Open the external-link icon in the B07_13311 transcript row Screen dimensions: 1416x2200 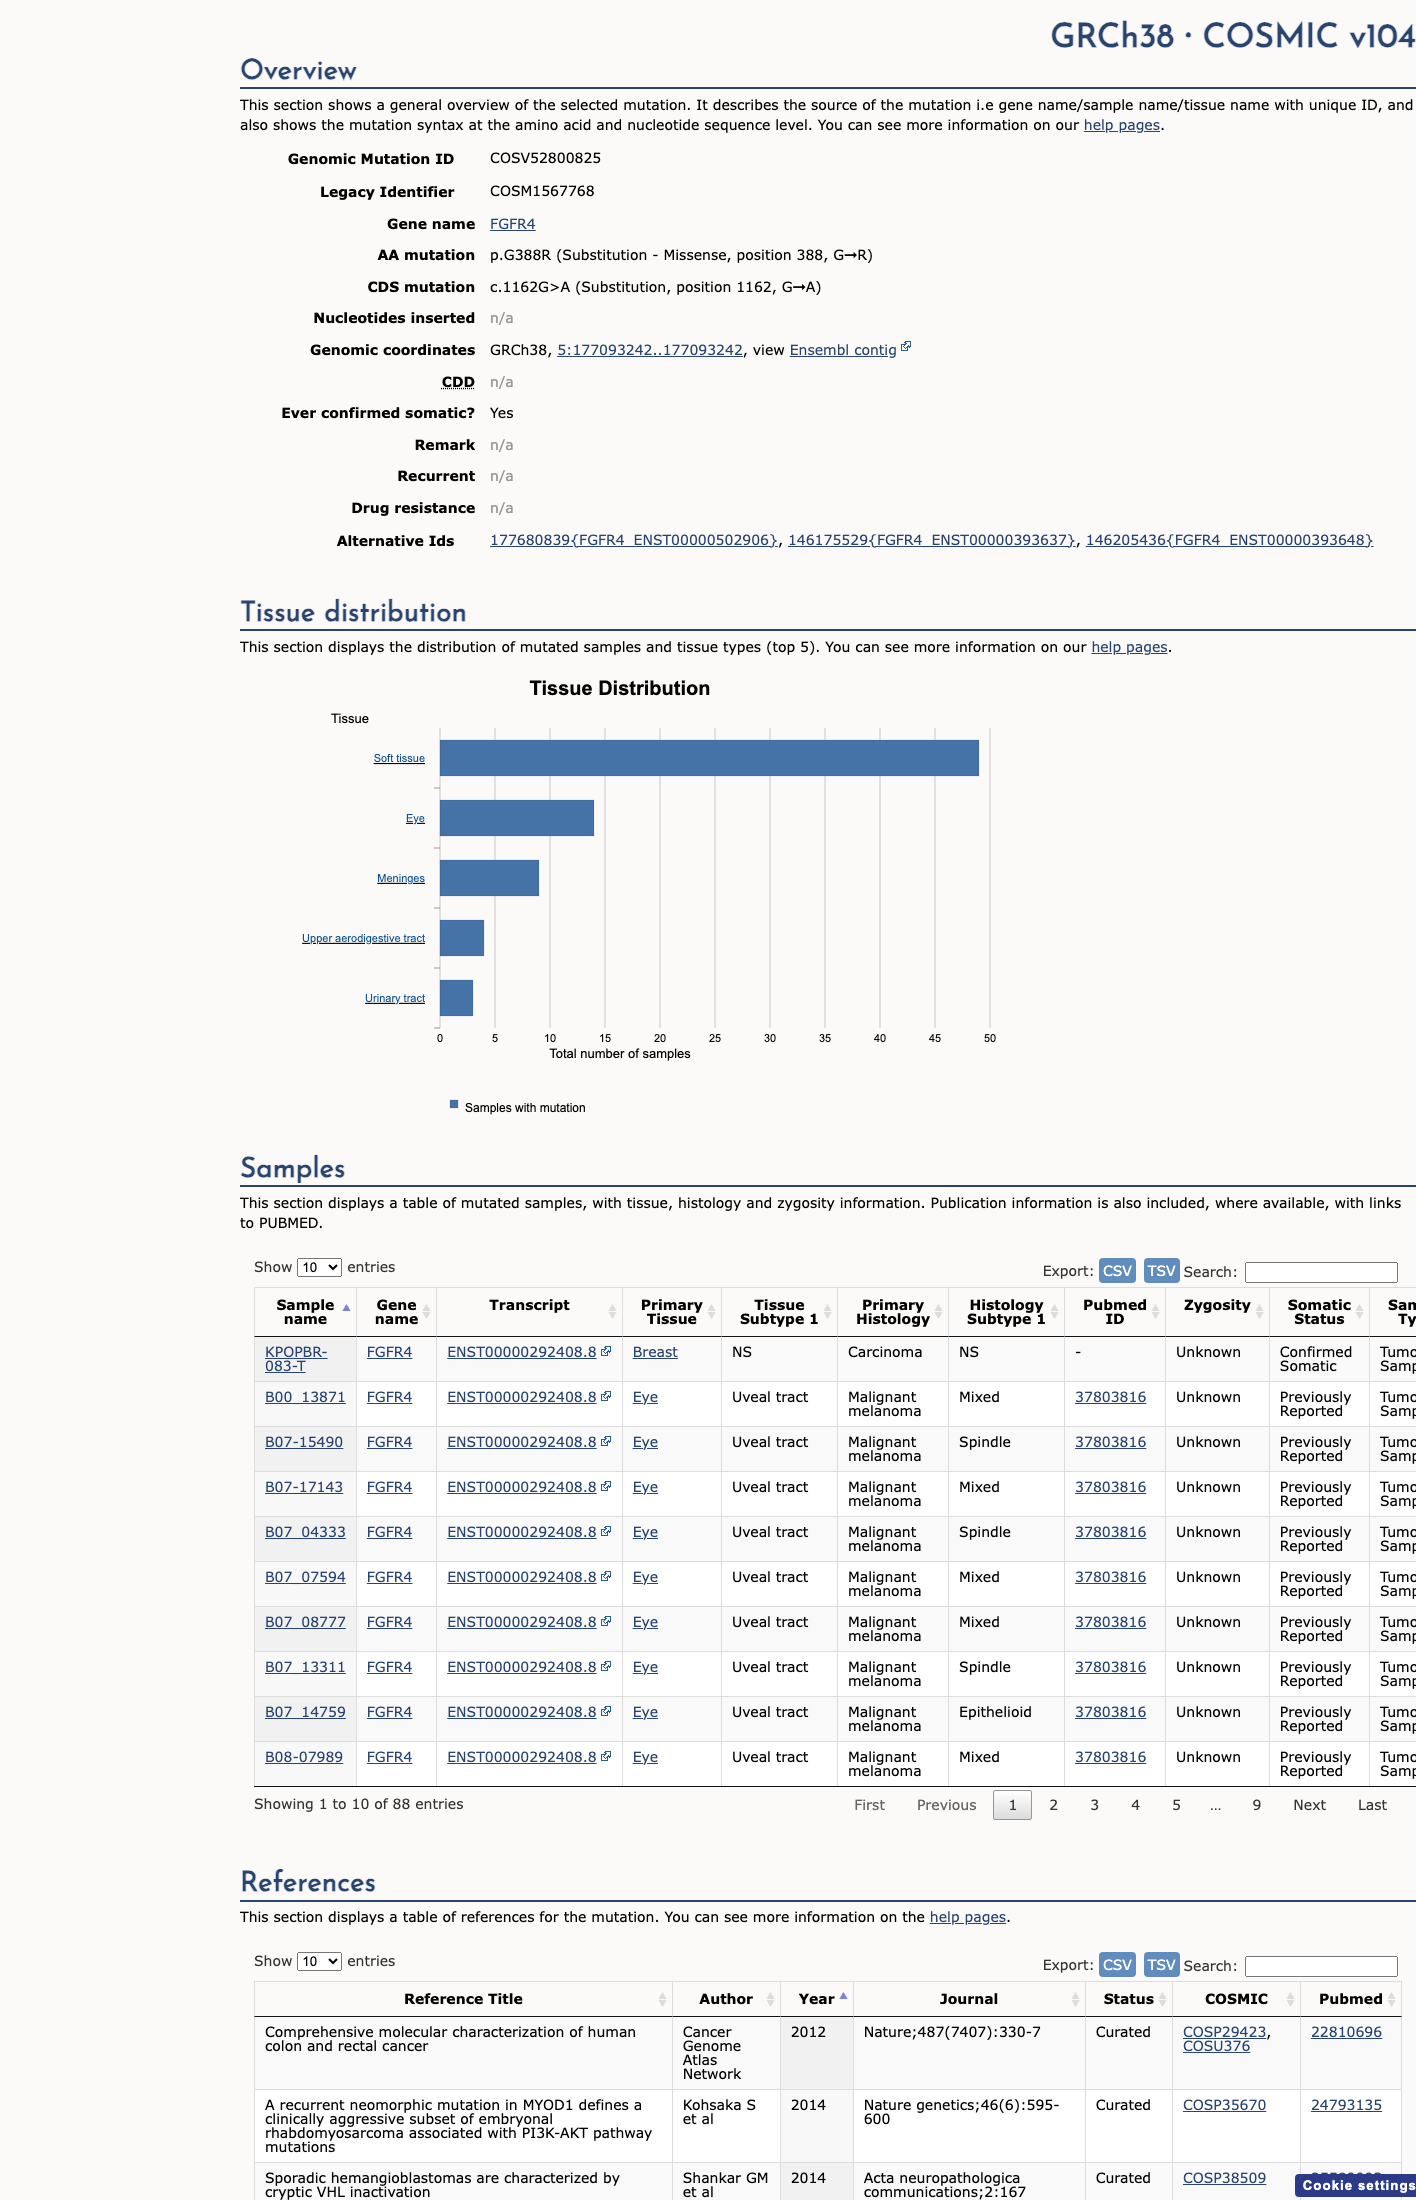tap(606, 1666)
